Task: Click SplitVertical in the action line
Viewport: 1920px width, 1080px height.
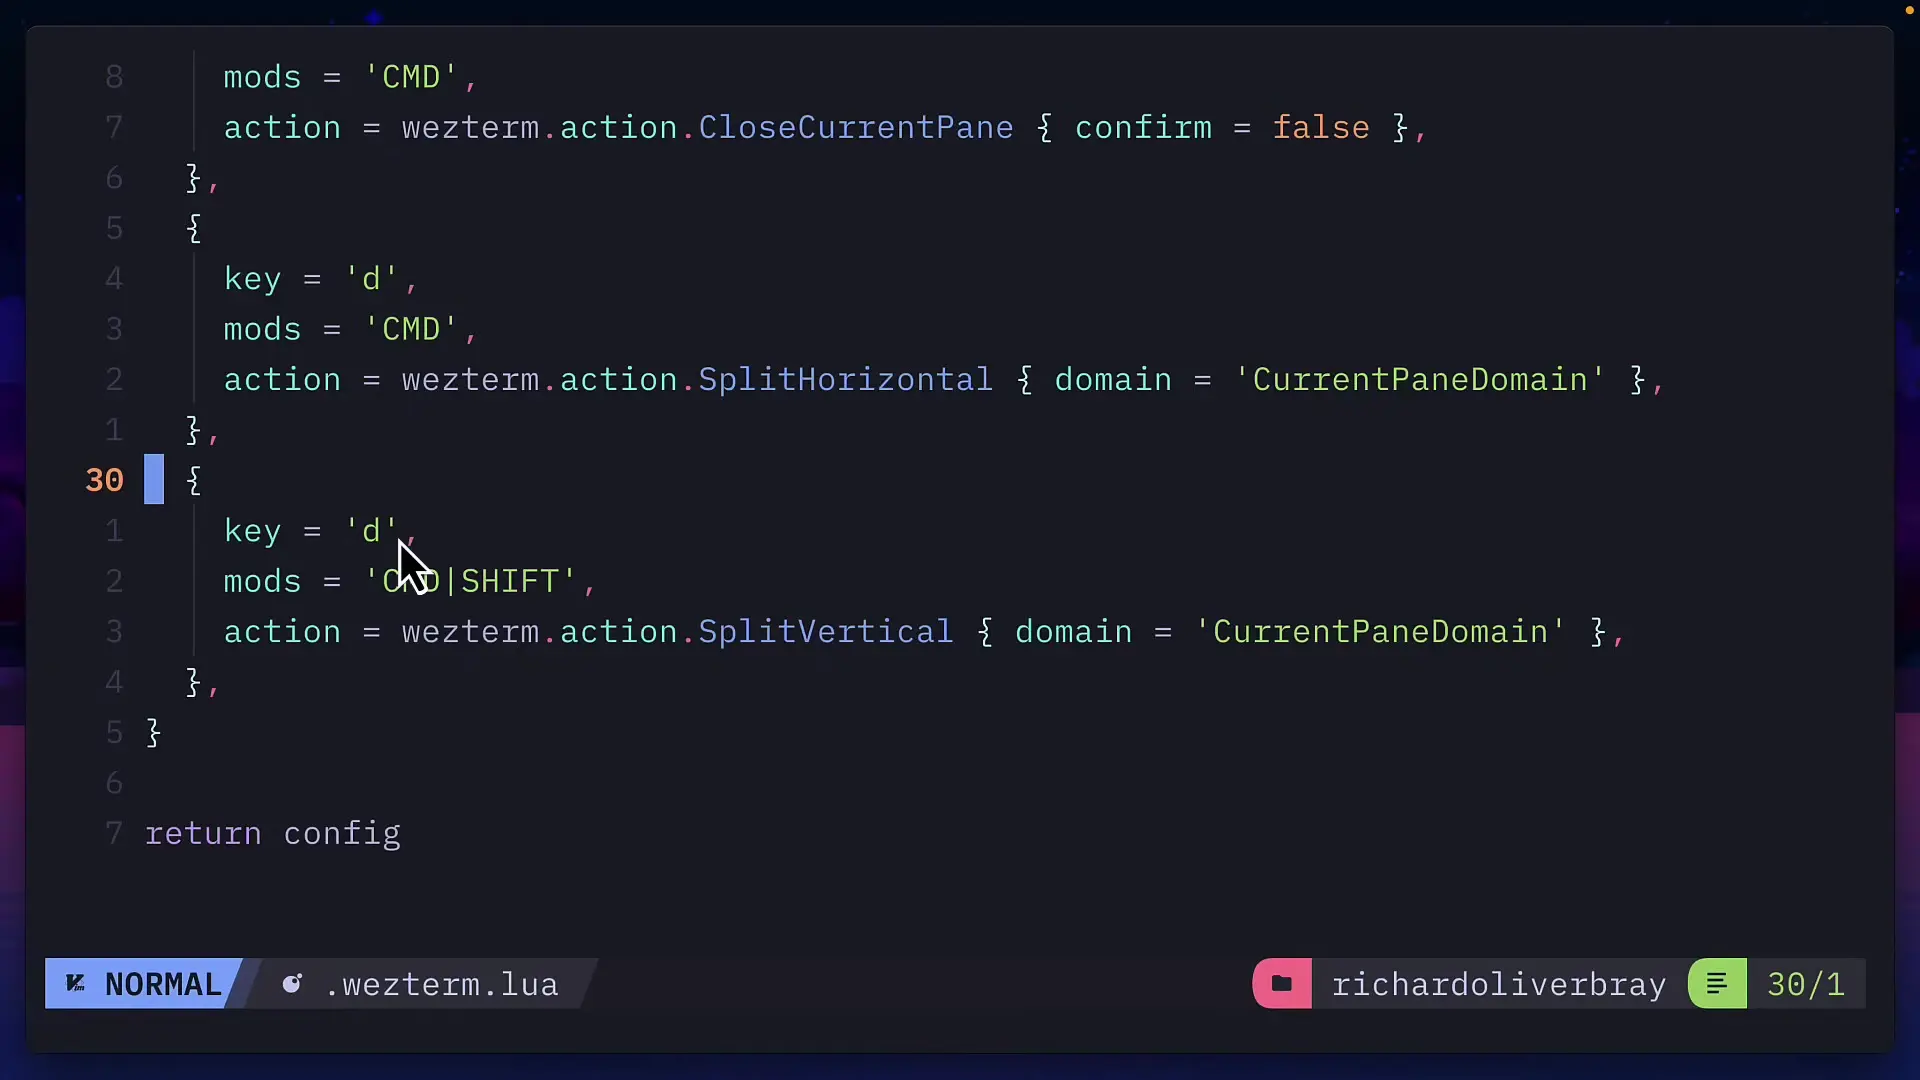Action: click(x=825, y=632)
